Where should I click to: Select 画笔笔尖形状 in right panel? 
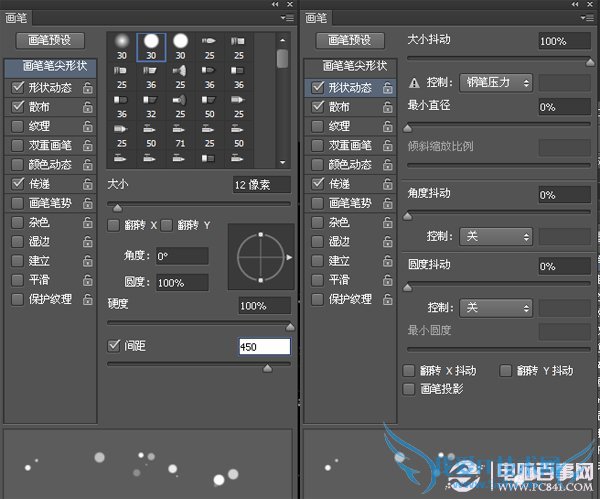coord(350,67)
